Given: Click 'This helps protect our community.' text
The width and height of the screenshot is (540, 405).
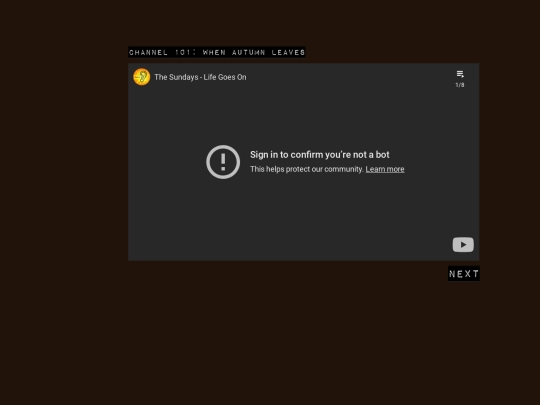Looking at the screenshot, I should 307,169.
